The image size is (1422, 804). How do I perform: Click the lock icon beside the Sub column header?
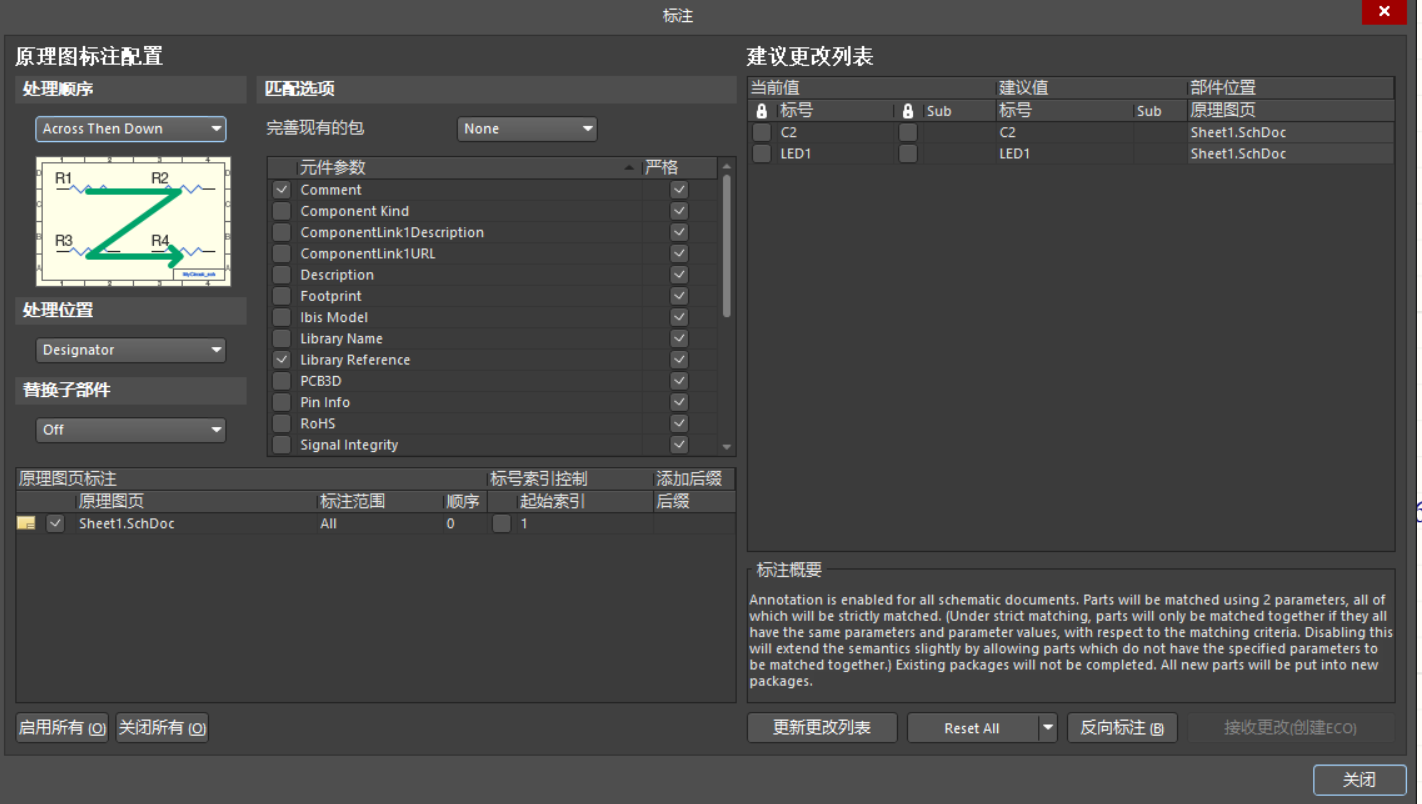(908, 110)
